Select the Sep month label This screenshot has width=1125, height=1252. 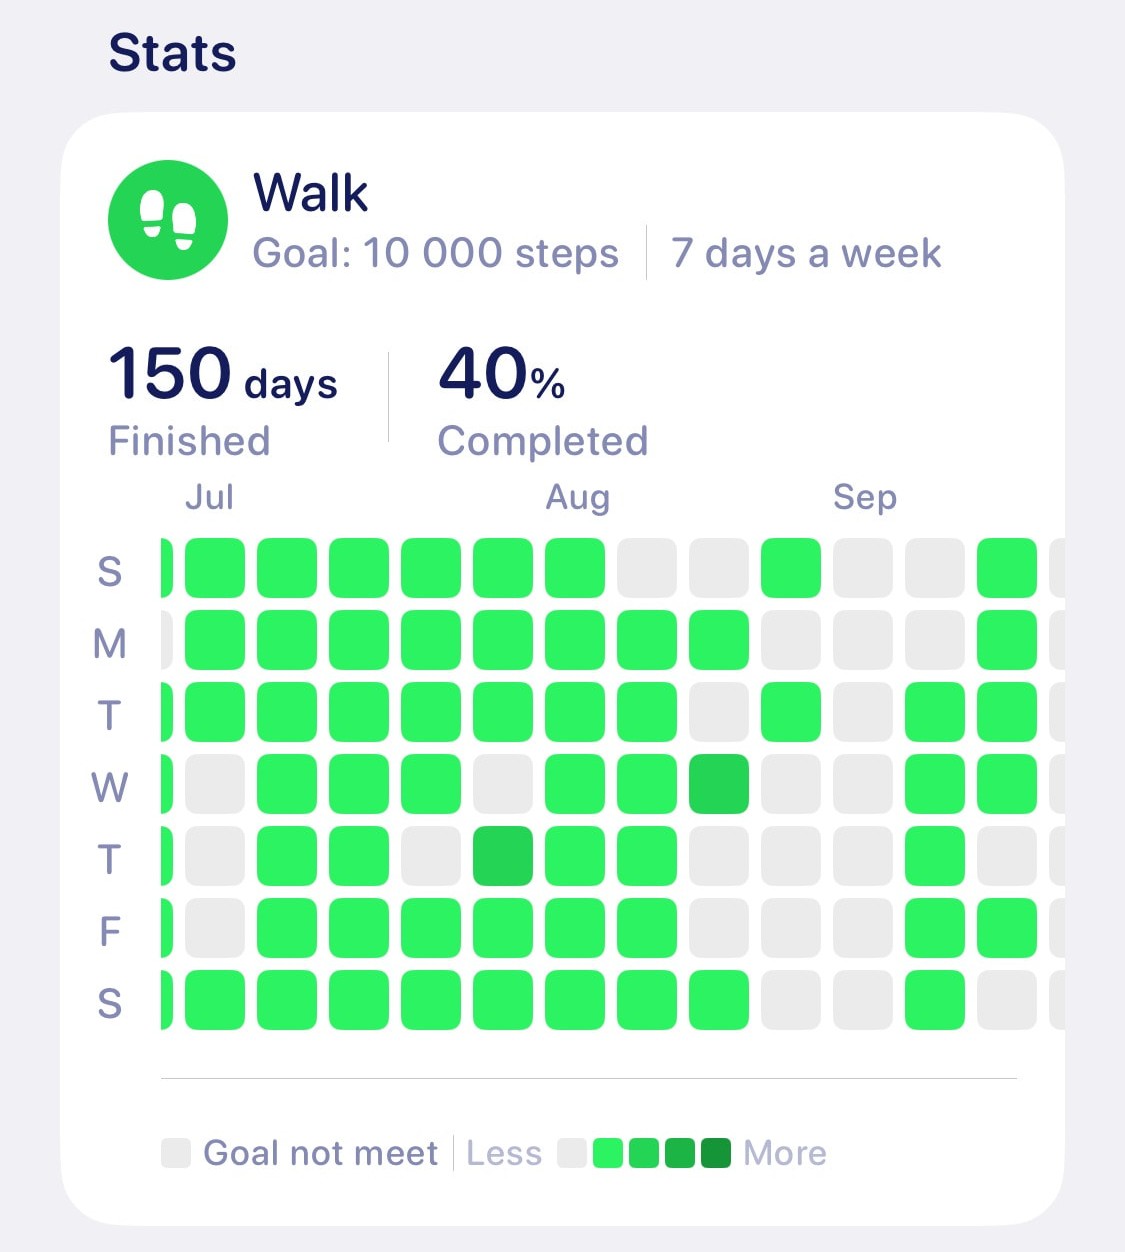(865, 497)
